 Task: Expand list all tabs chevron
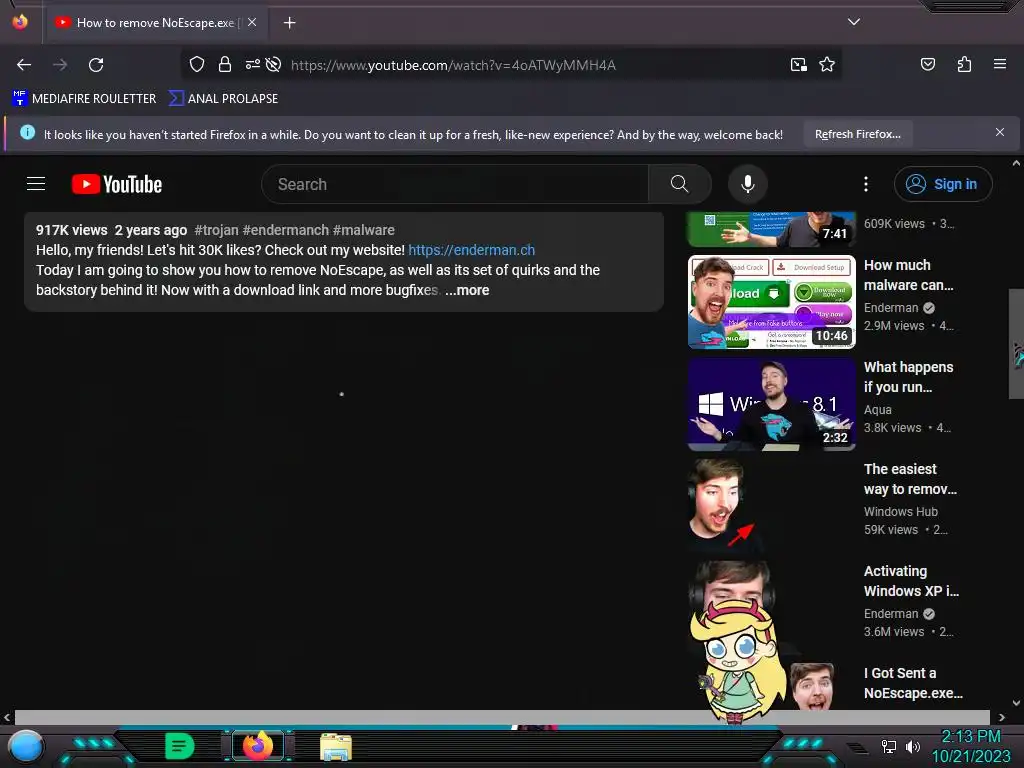854,22
